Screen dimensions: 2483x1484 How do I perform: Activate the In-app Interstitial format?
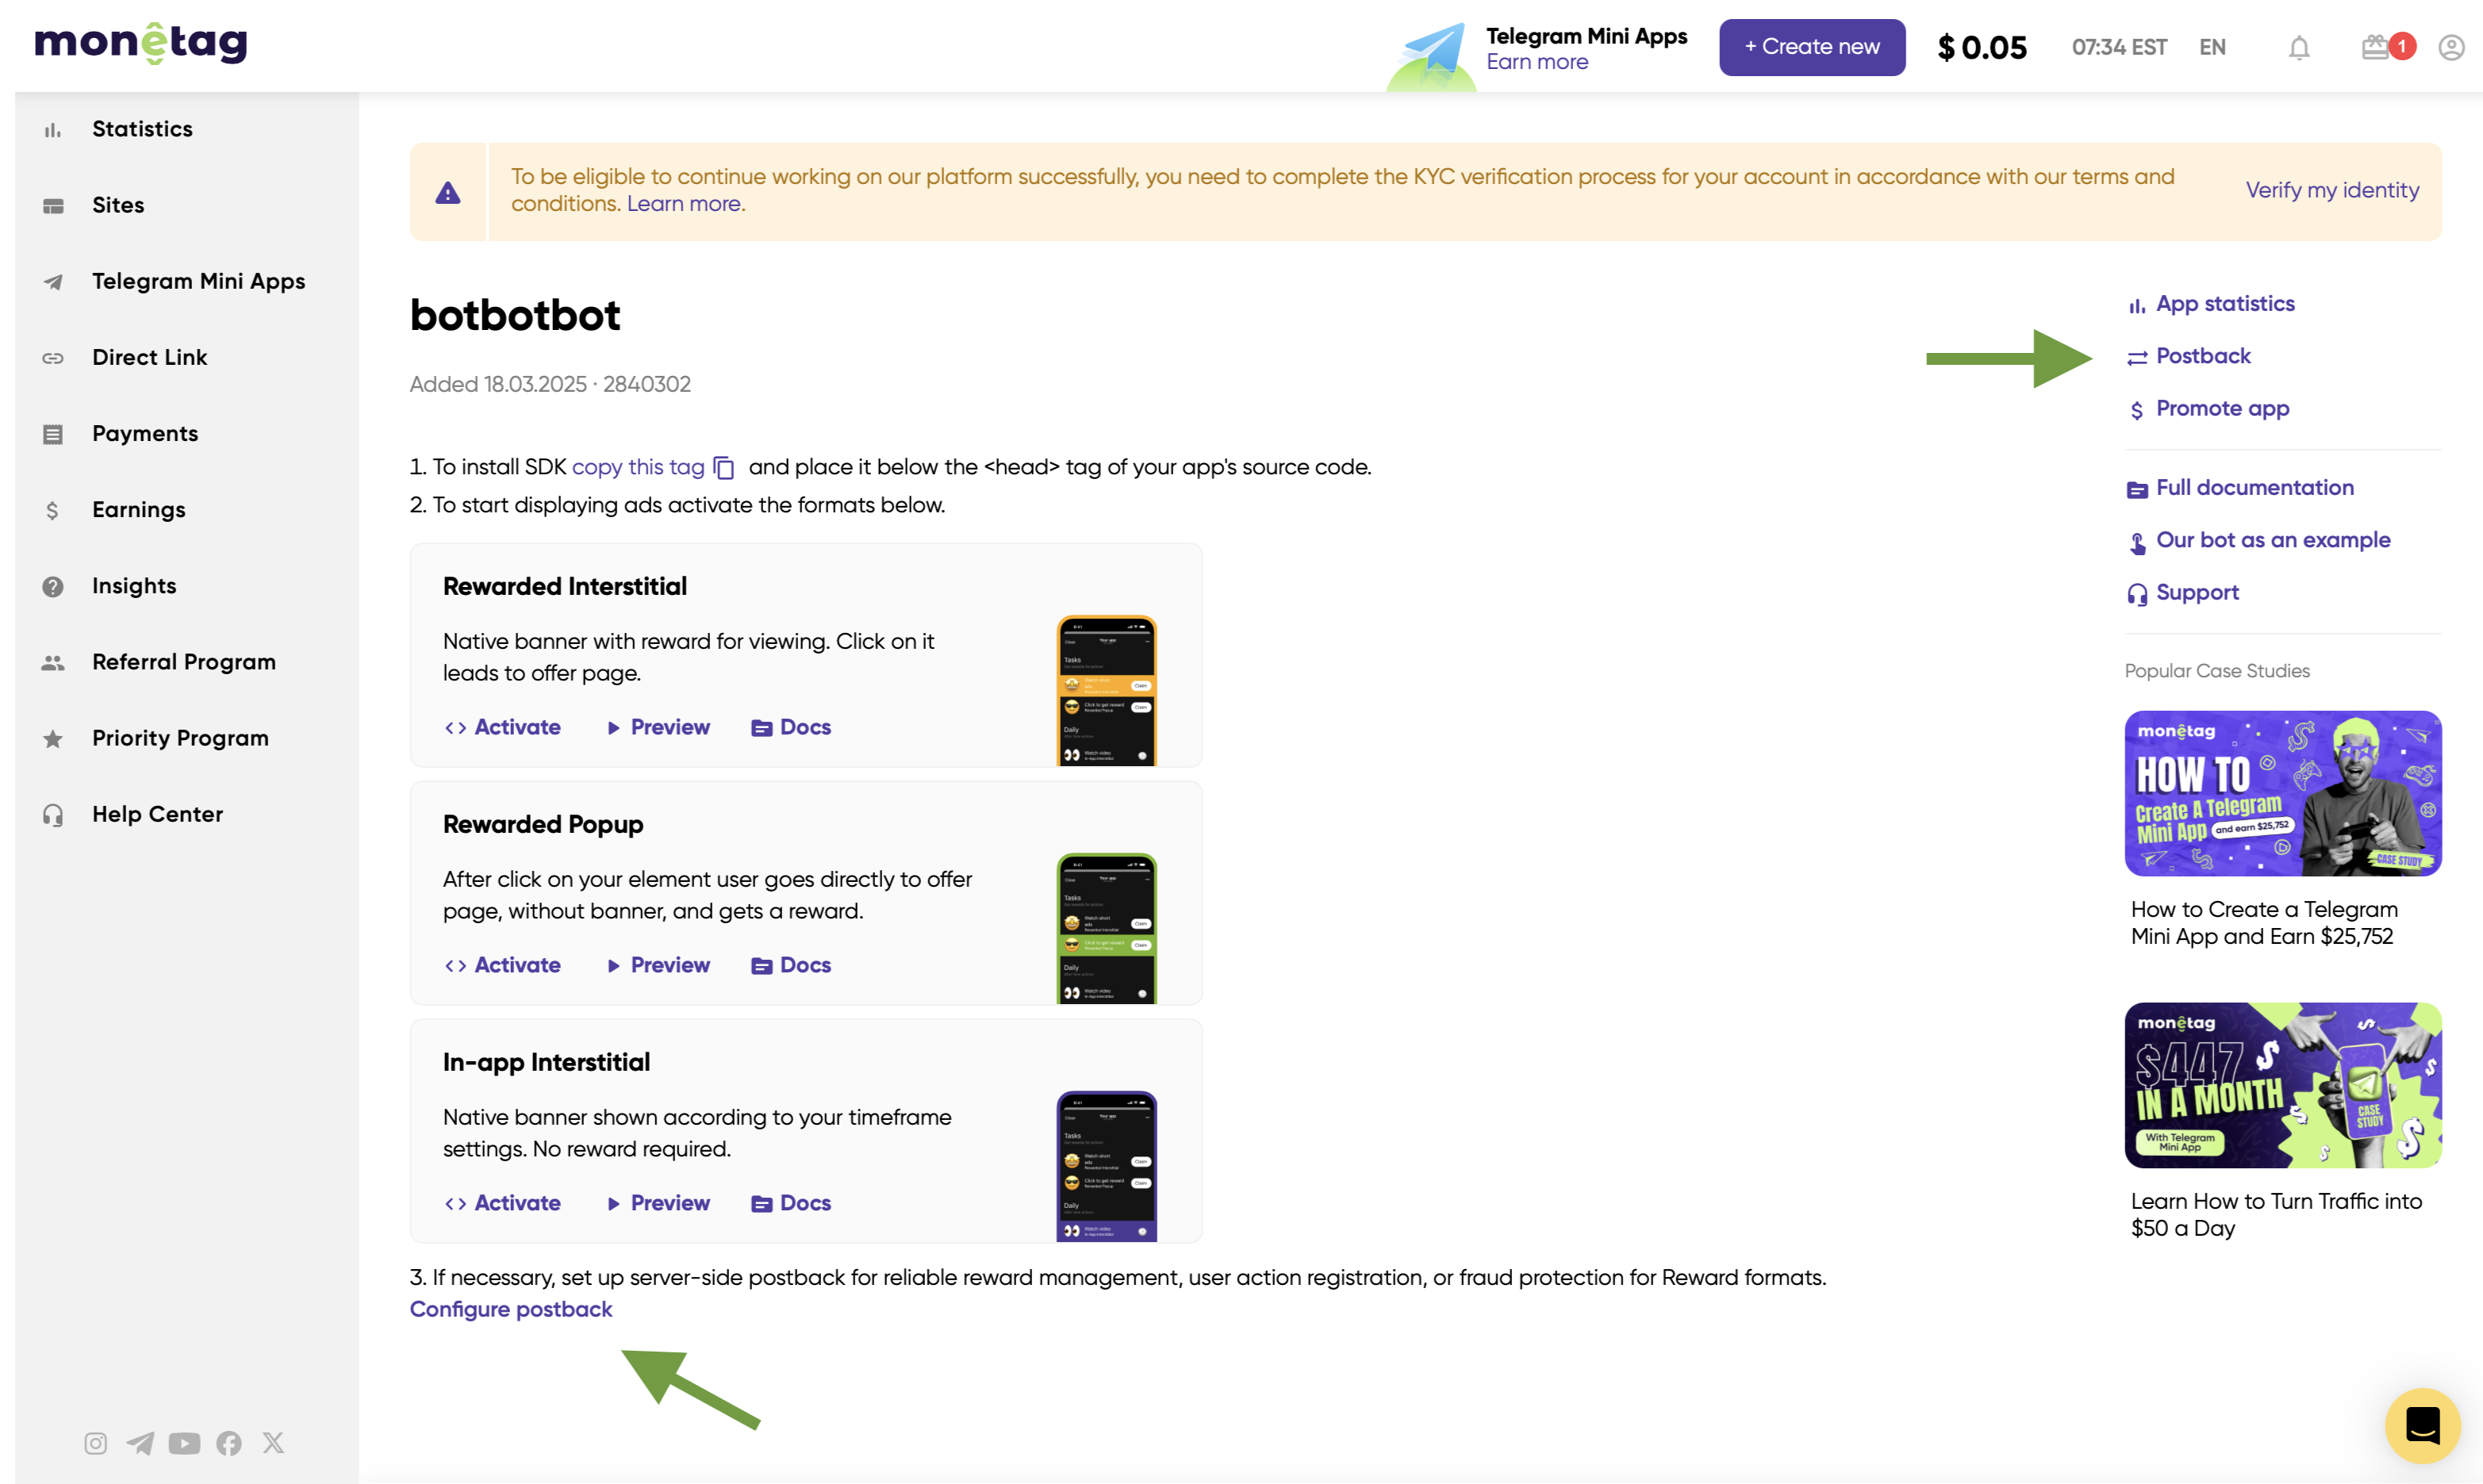click(502, 1203)
